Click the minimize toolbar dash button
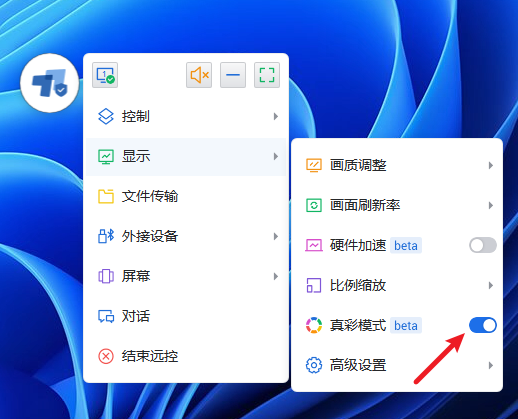 tap(233, 75)
